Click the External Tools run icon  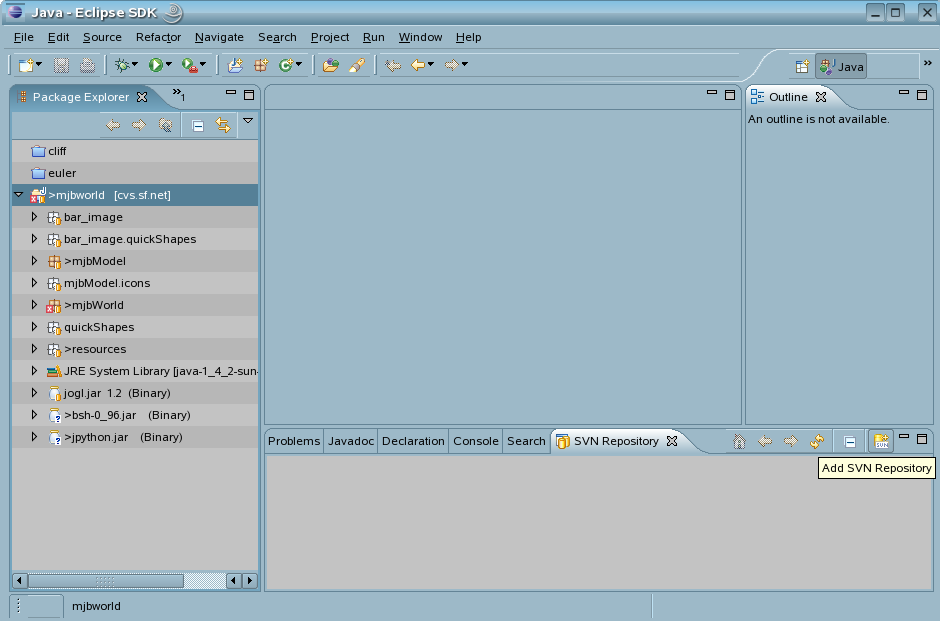pos(189,65)
